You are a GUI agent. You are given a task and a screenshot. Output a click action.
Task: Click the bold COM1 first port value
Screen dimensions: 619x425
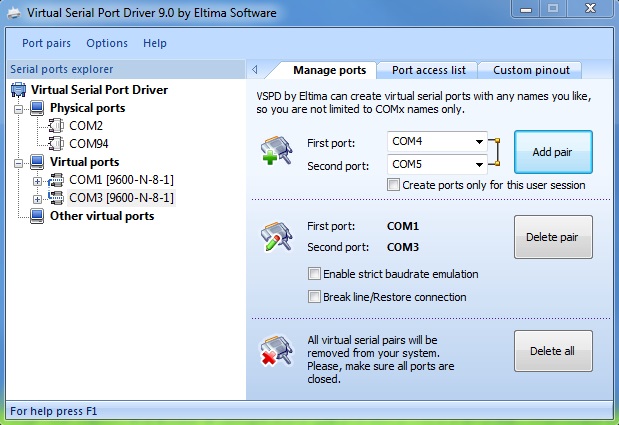[403, 226]
